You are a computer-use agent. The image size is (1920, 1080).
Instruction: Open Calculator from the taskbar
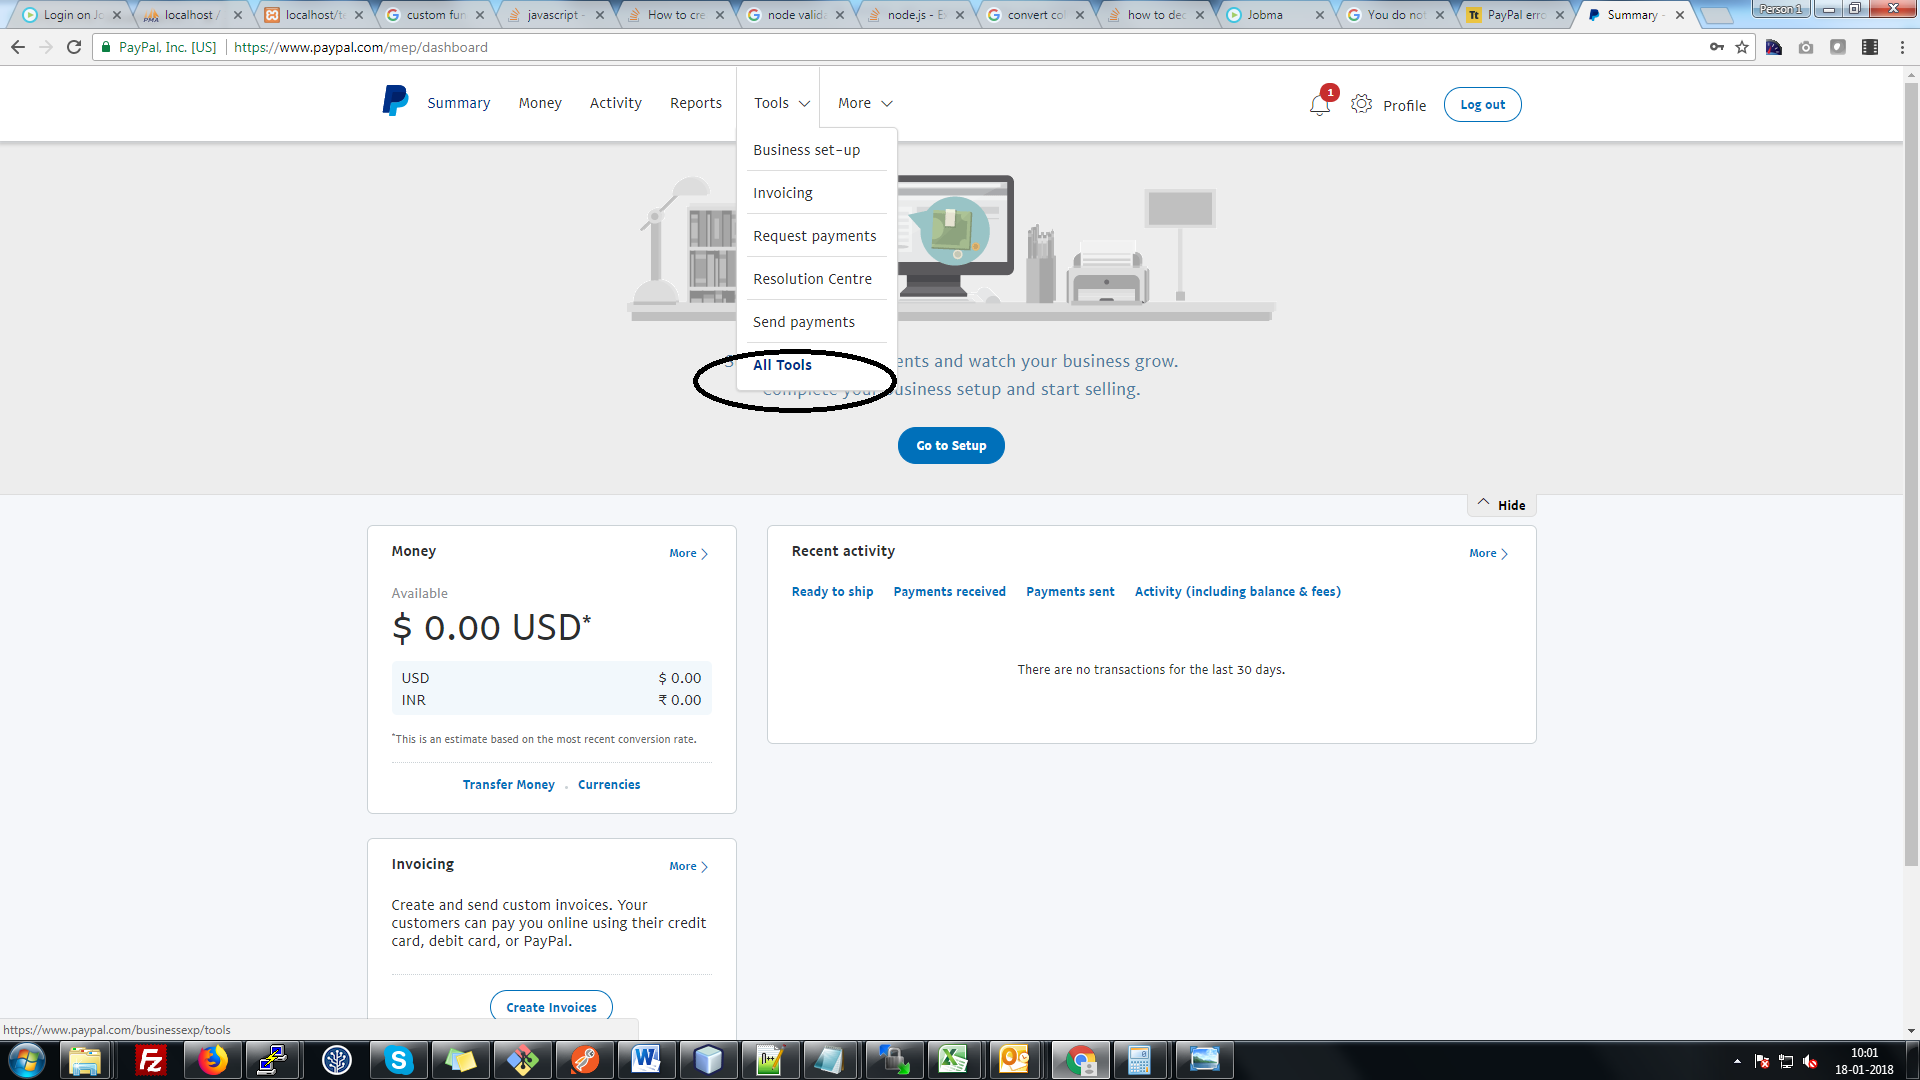point(1141,1059)
